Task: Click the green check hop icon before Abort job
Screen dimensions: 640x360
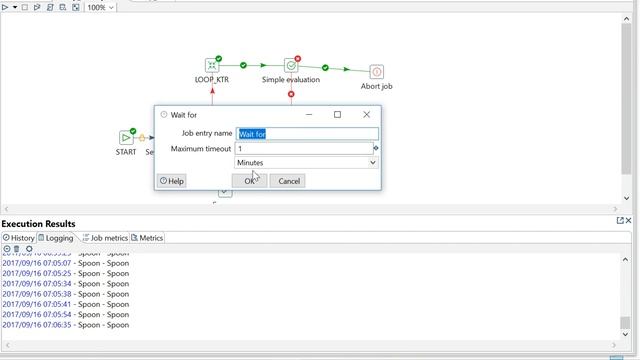Action: pyautogui.click(x=325, y=68)
